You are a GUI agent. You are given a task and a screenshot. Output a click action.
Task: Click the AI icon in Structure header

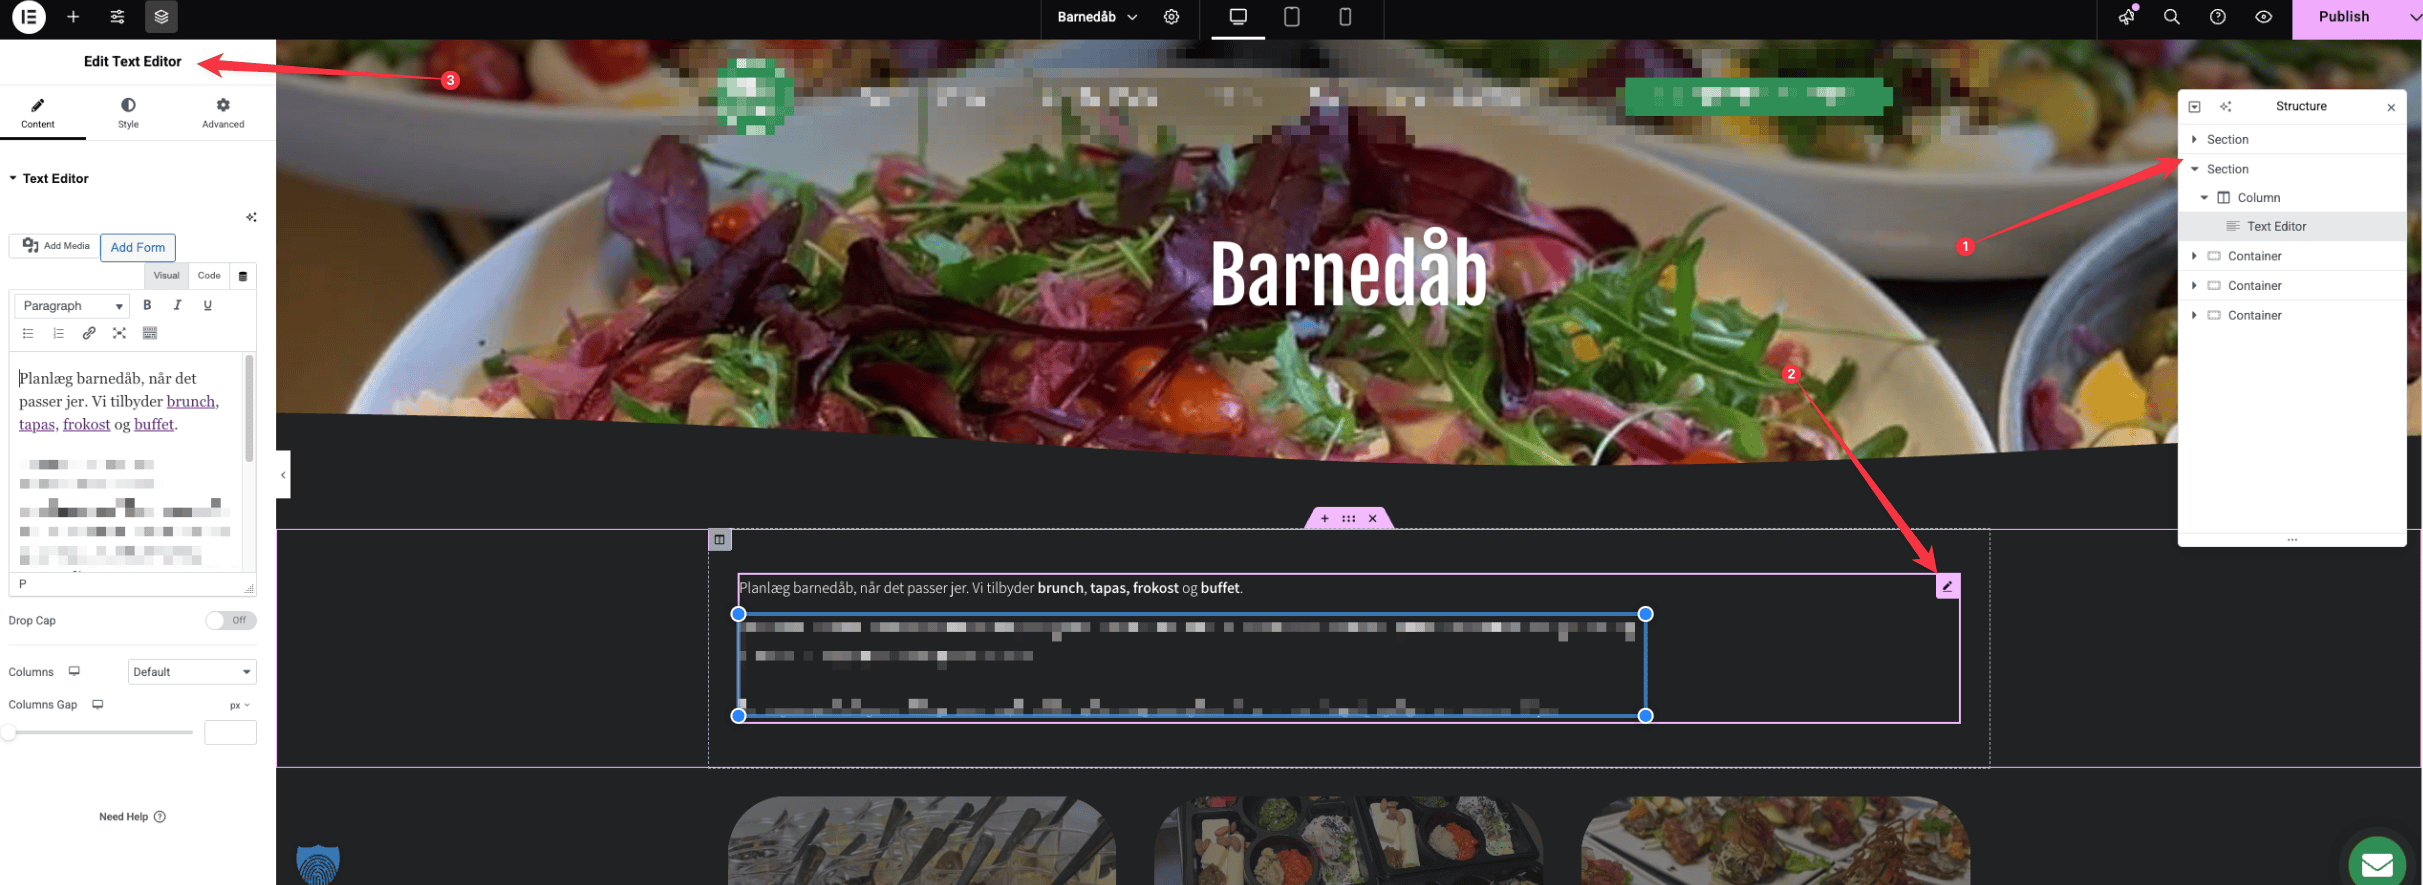[2225, 107]
